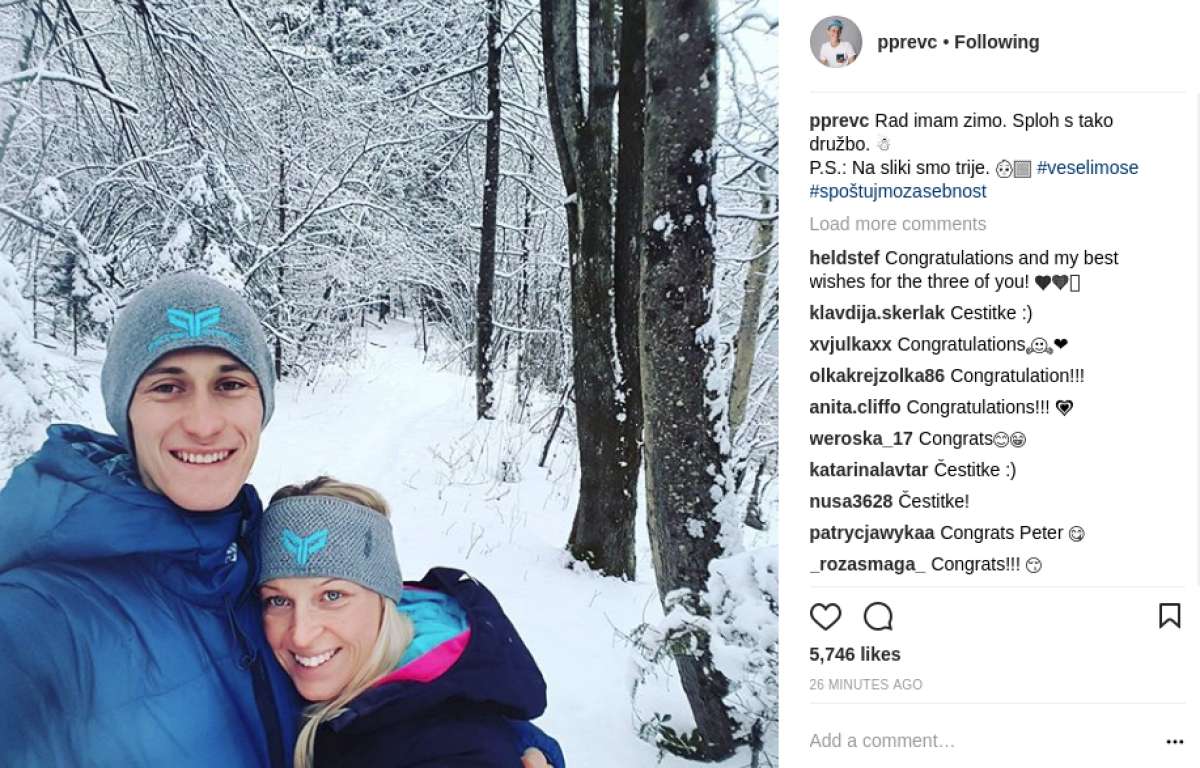Focus the Add a comment field

tap(980, 741)
